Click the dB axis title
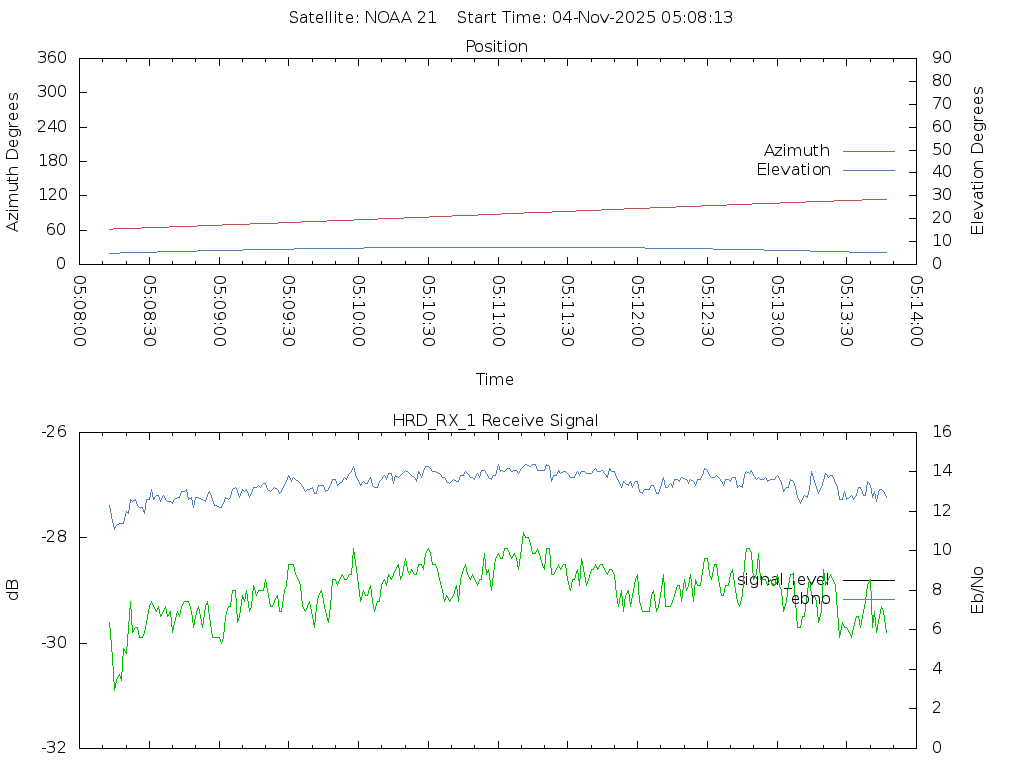1024x768 pixels. click(x=13, y=590)
